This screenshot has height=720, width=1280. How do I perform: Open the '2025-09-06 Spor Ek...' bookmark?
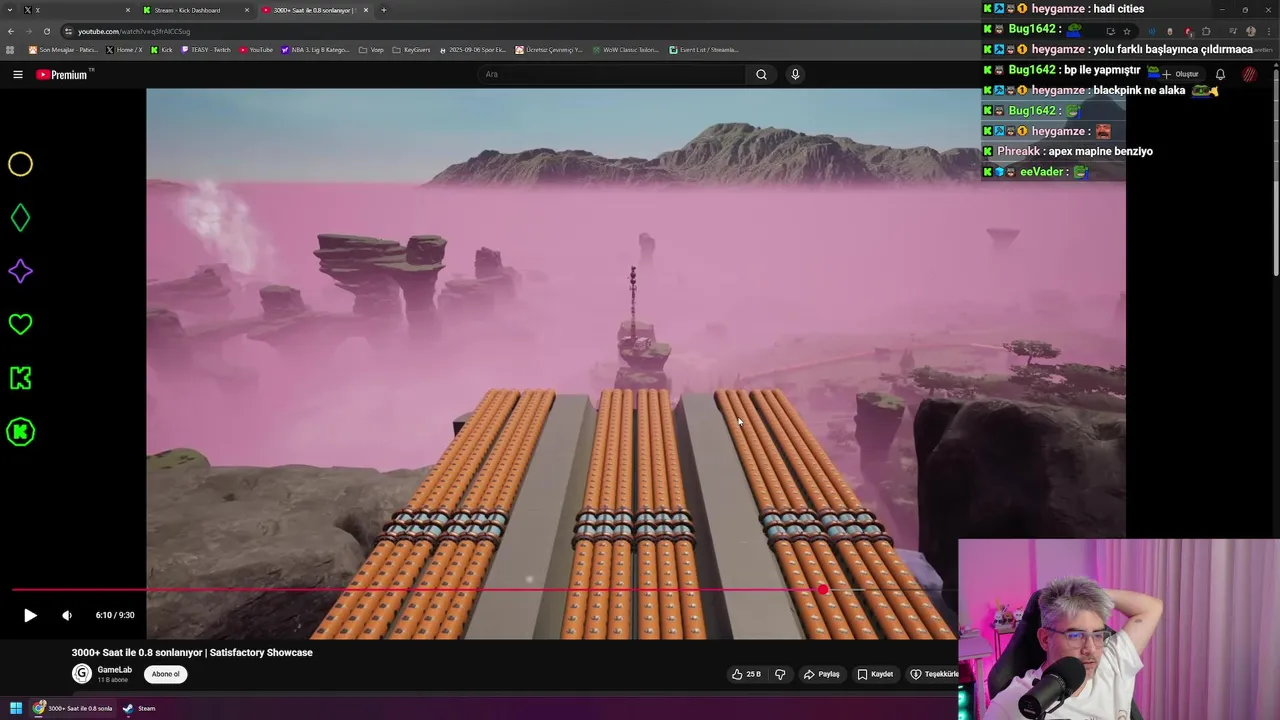point(473,49)
